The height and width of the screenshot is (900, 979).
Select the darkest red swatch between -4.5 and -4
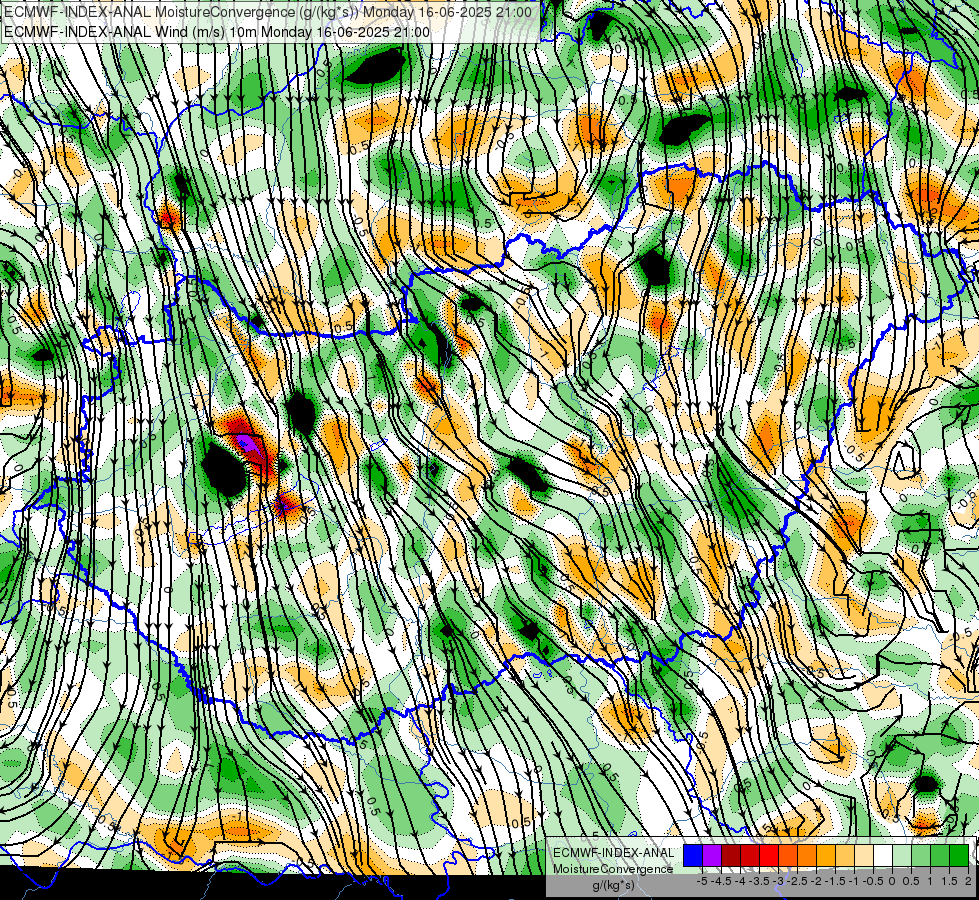click(x=731, y=856)
